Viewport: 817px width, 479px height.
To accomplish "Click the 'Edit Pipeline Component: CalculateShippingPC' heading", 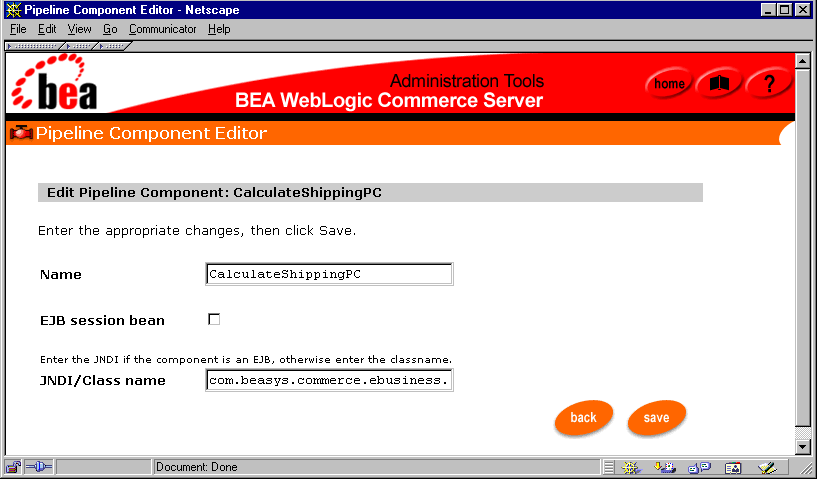I will 214,192.
